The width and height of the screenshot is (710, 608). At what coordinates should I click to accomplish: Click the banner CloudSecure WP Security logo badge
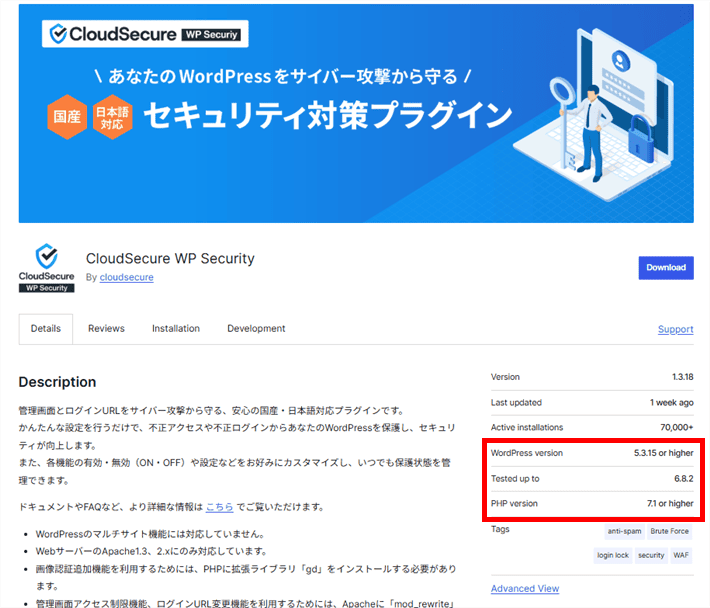(x=145, y=34)
